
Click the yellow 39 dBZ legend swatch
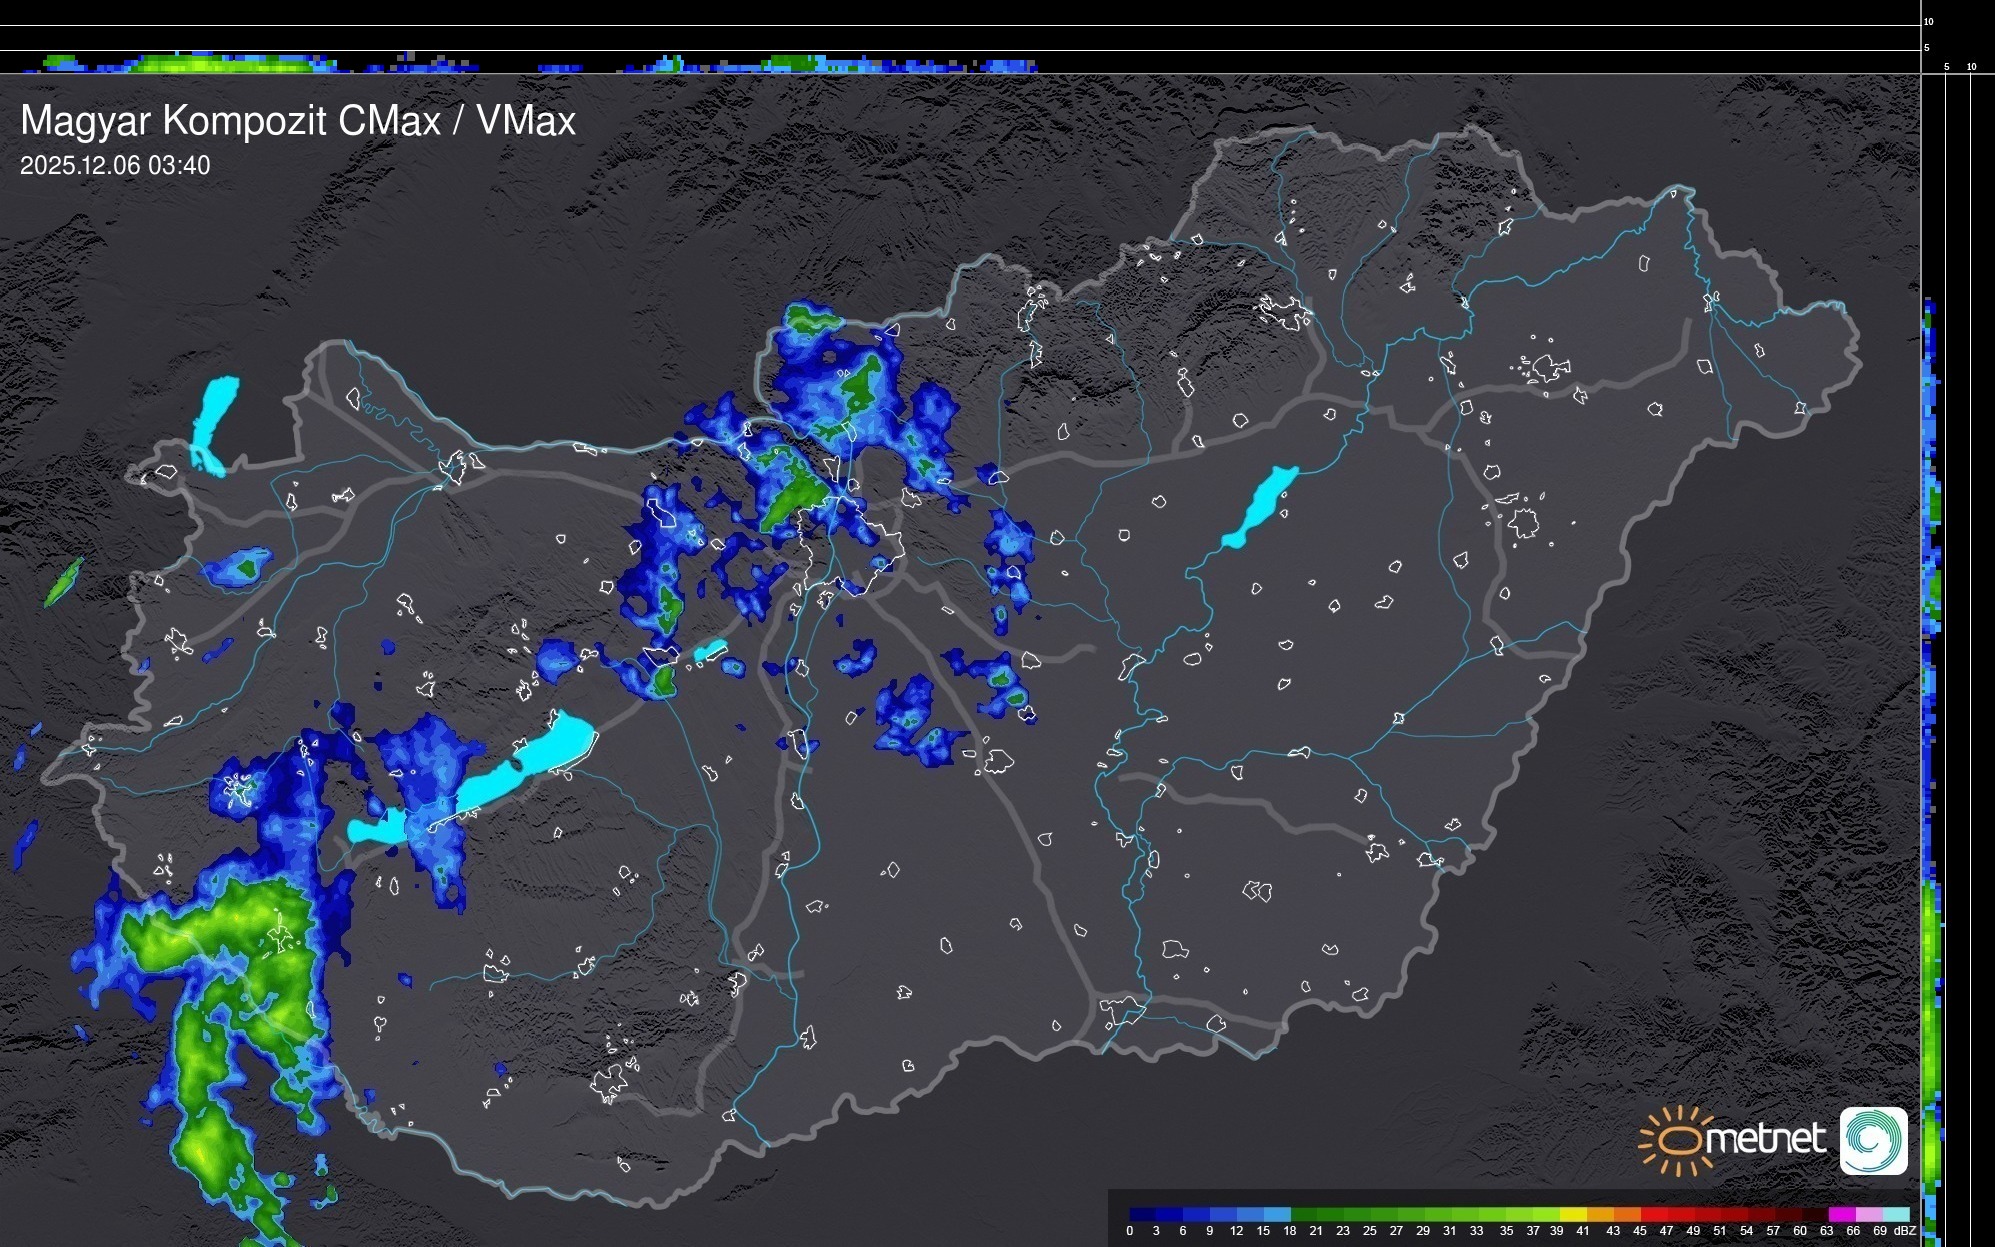(1572, 1214)
